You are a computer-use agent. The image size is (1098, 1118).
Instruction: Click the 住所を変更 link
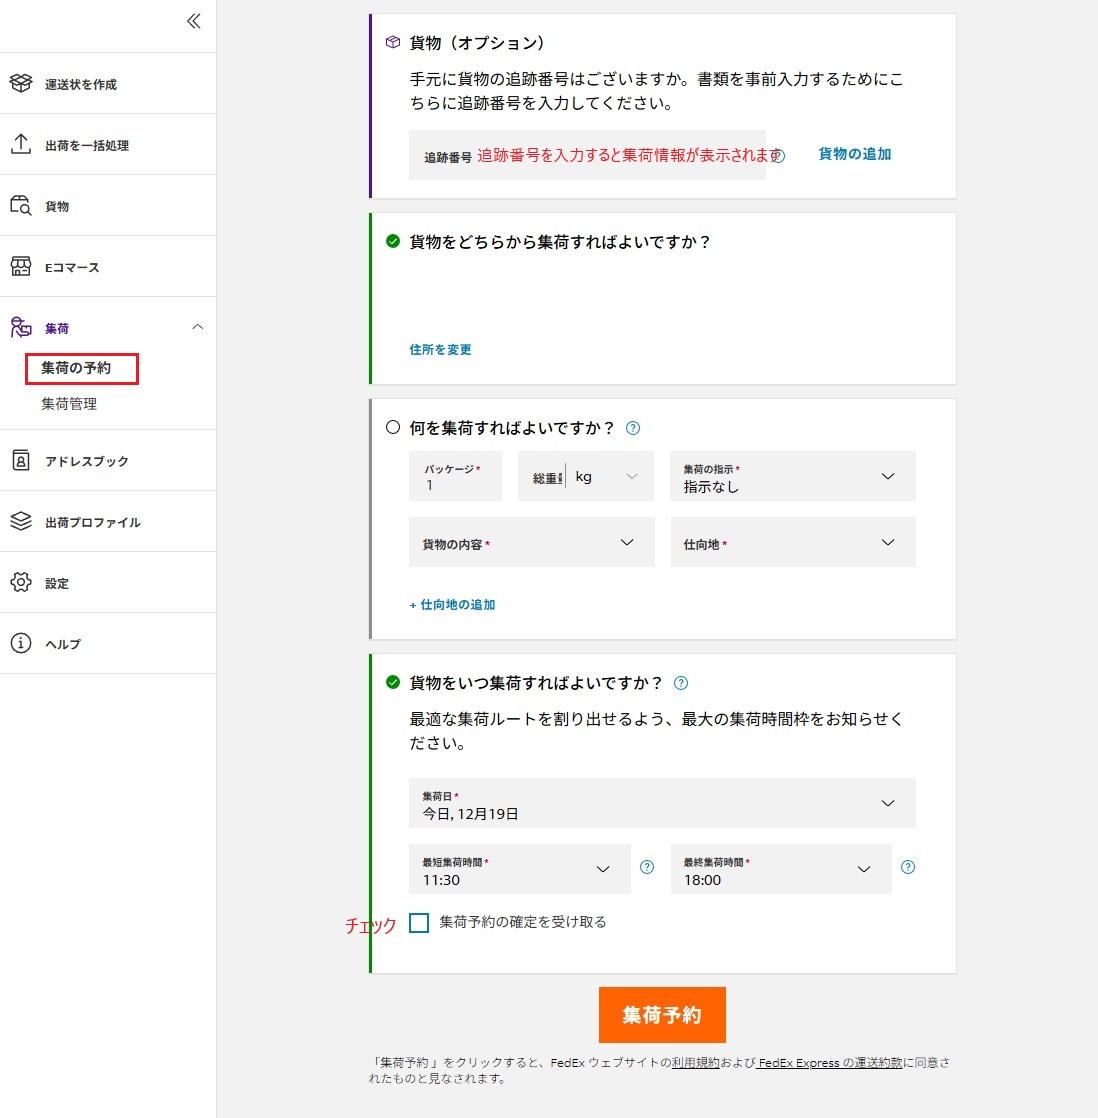coord(440,350)
